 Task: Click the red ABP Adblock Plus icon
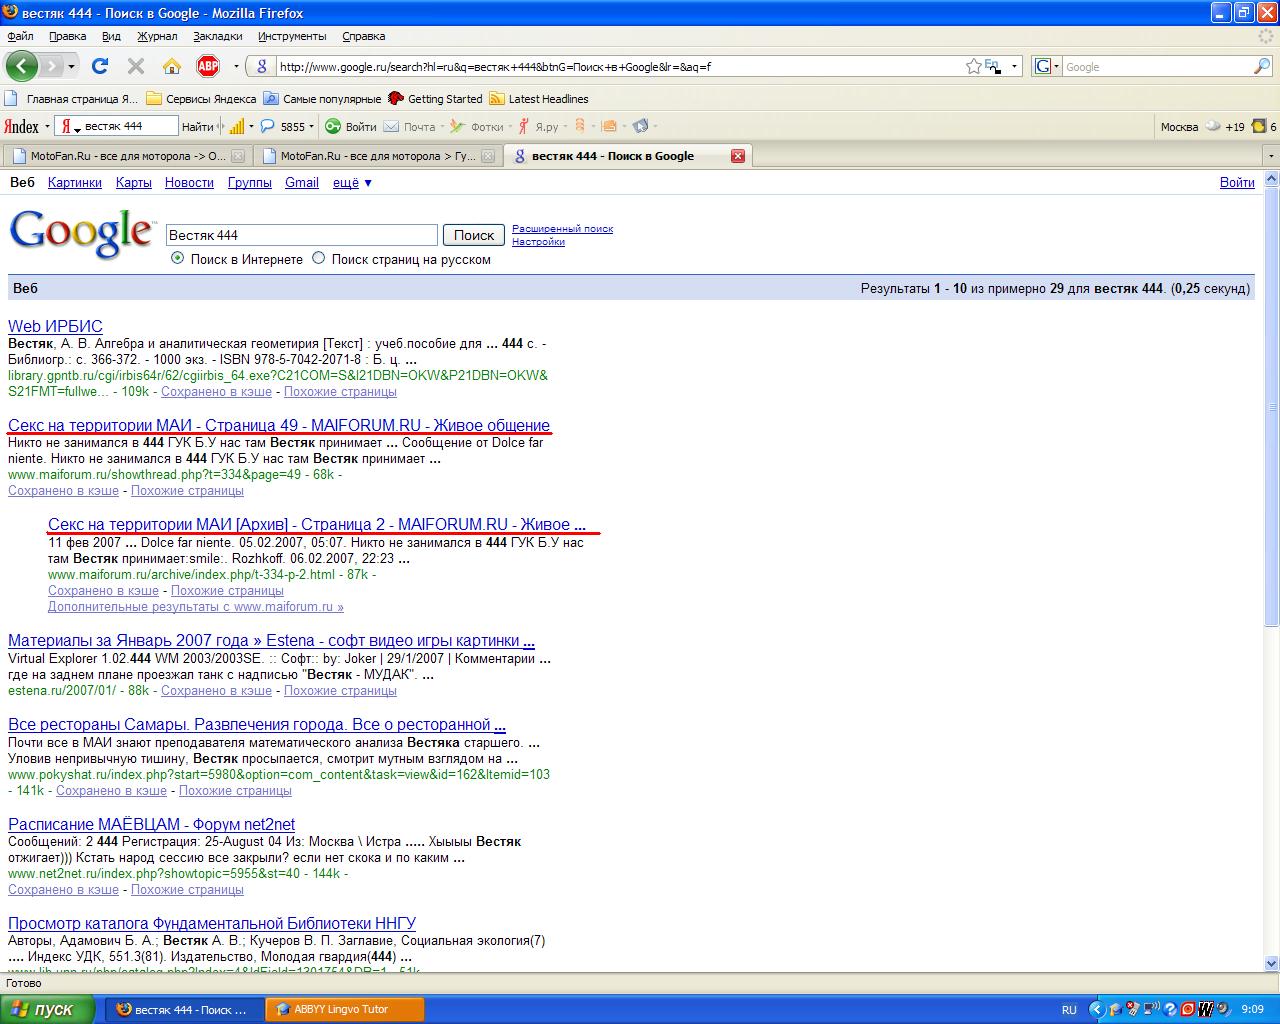tap(208, 66)
